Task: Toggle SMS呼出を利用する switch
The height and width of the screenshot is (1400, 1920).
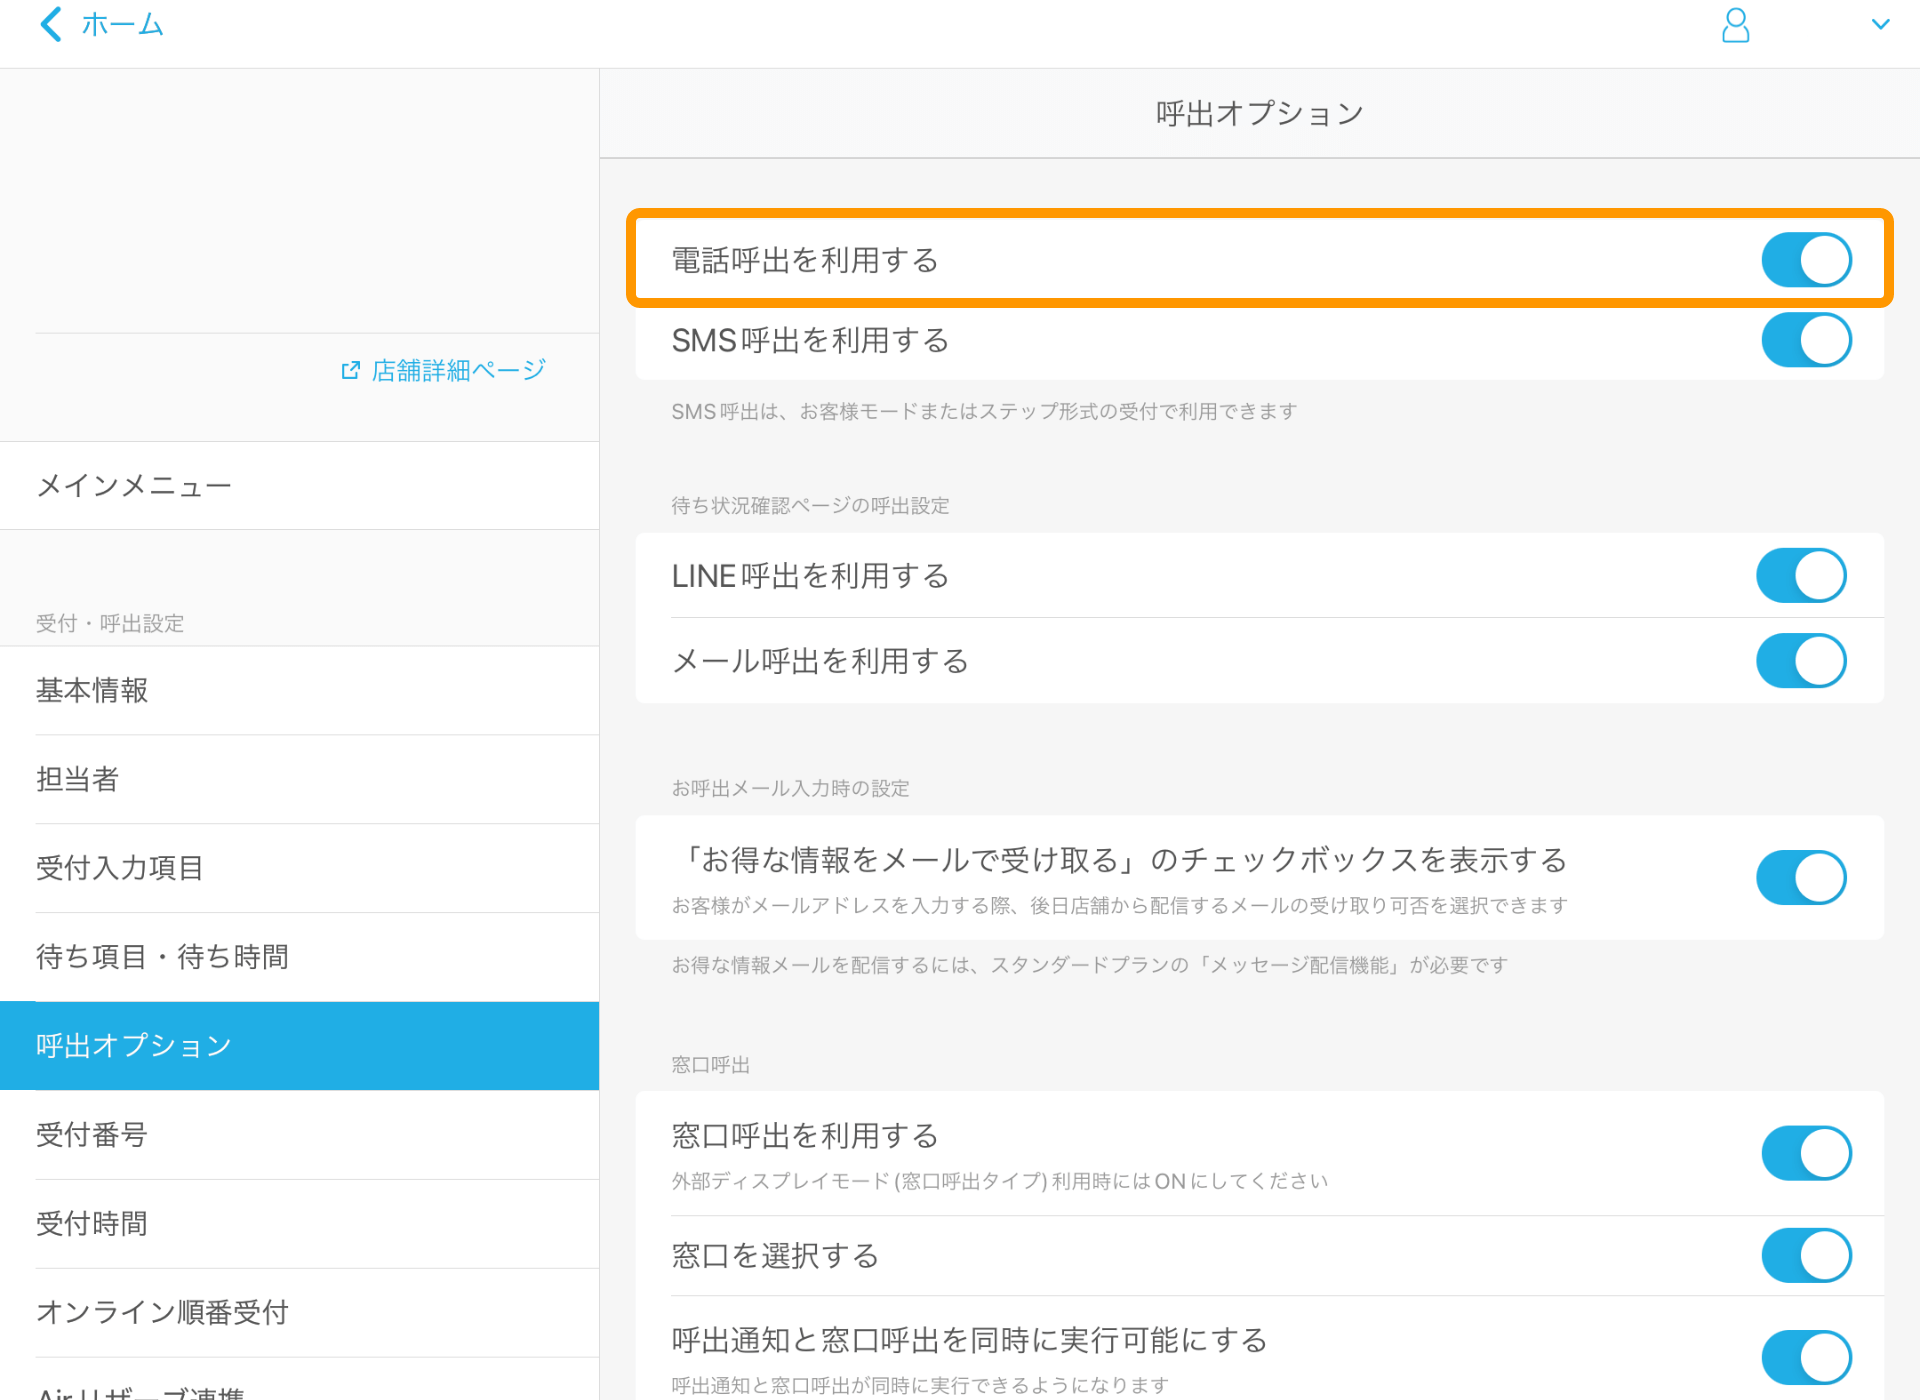Action: [x=1806, y=340]
